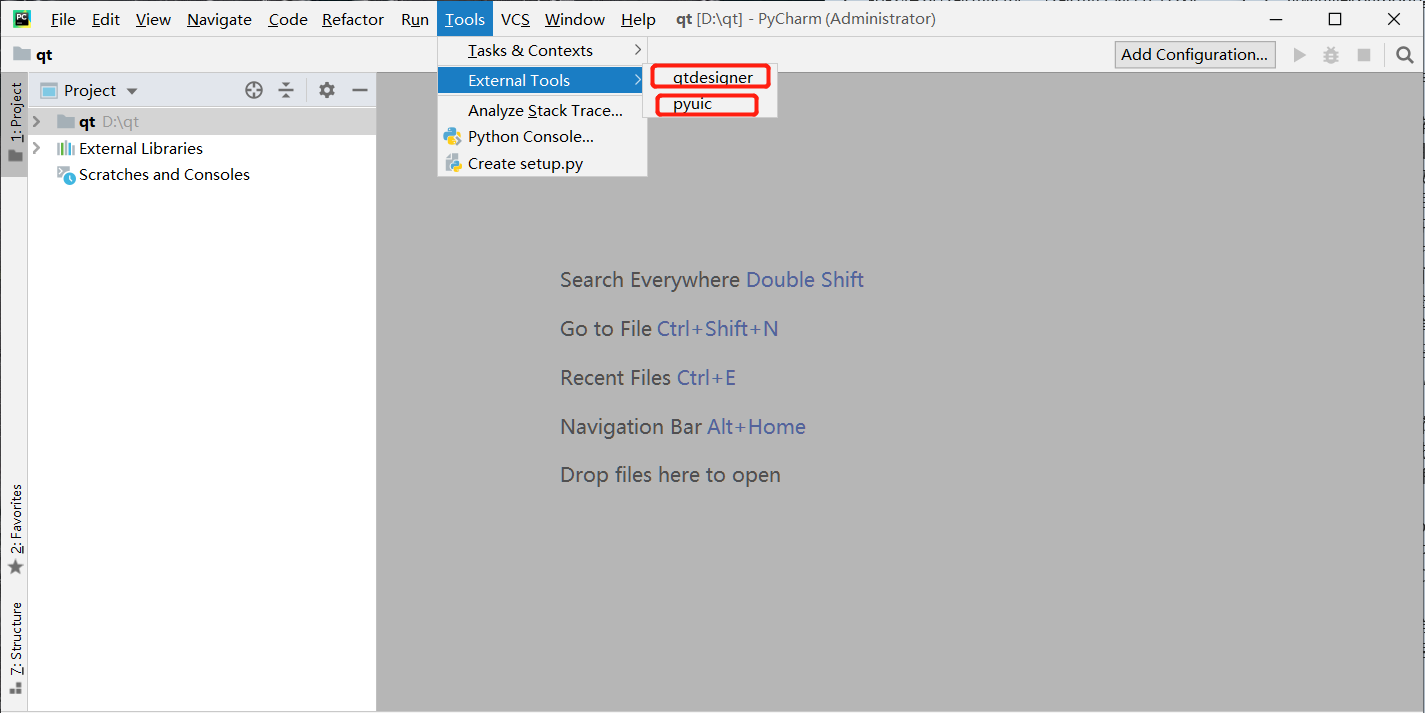Viewport: 1425px width, 713px height.
Task: Expand External Tools submenu arrow
Action: [637, 80]
